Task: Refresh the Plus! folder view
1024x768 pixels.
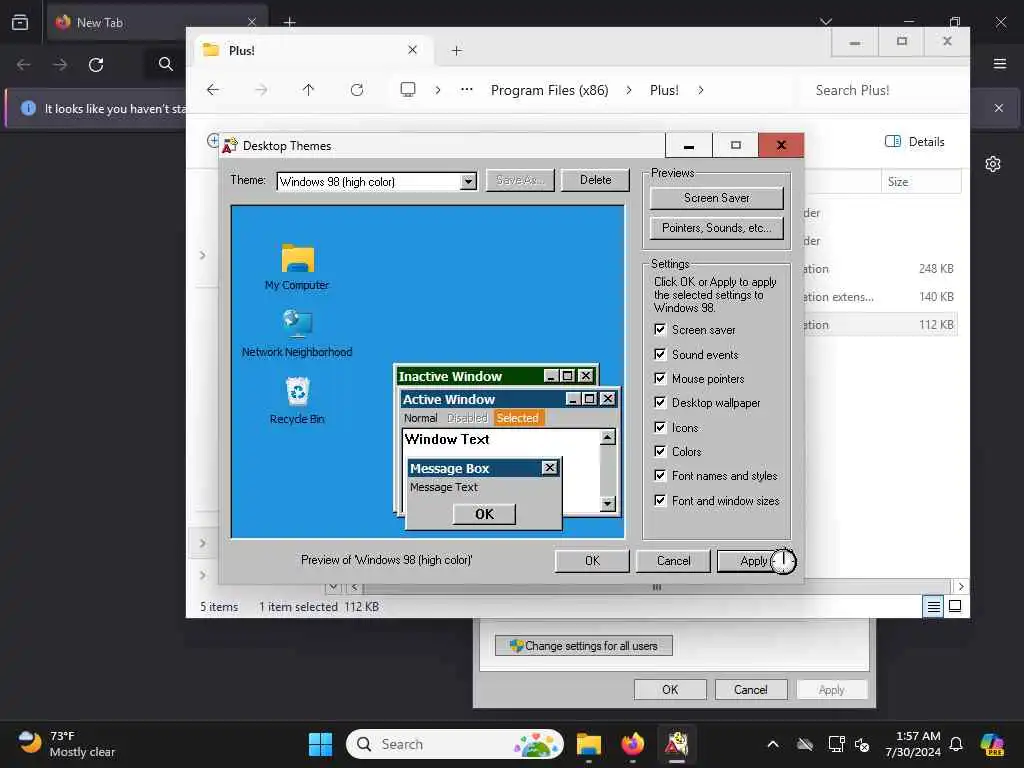Action: (357, 90)
